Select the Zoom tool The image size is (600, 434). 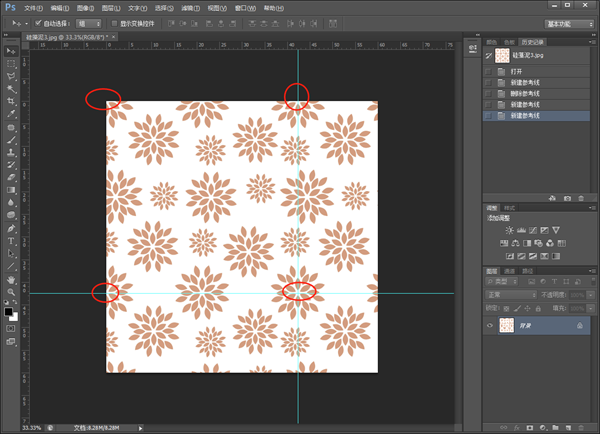(x=11, y=292)
